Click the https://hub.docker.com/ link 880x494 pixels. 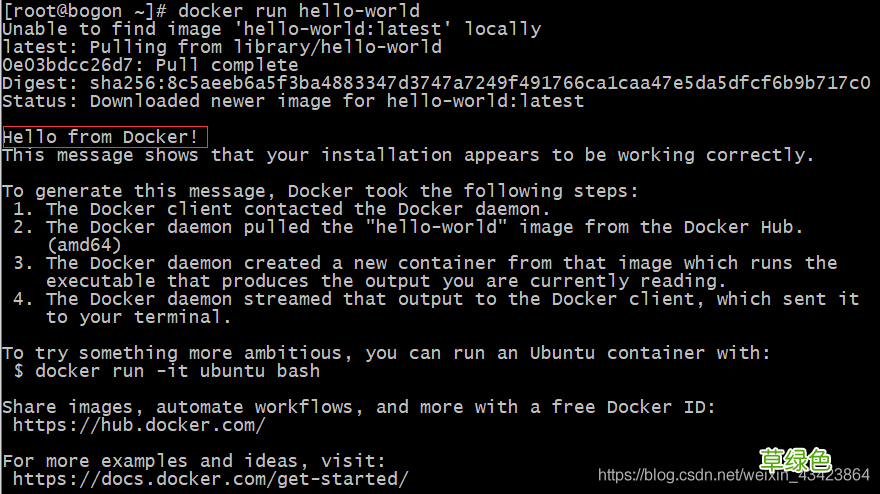139,425
